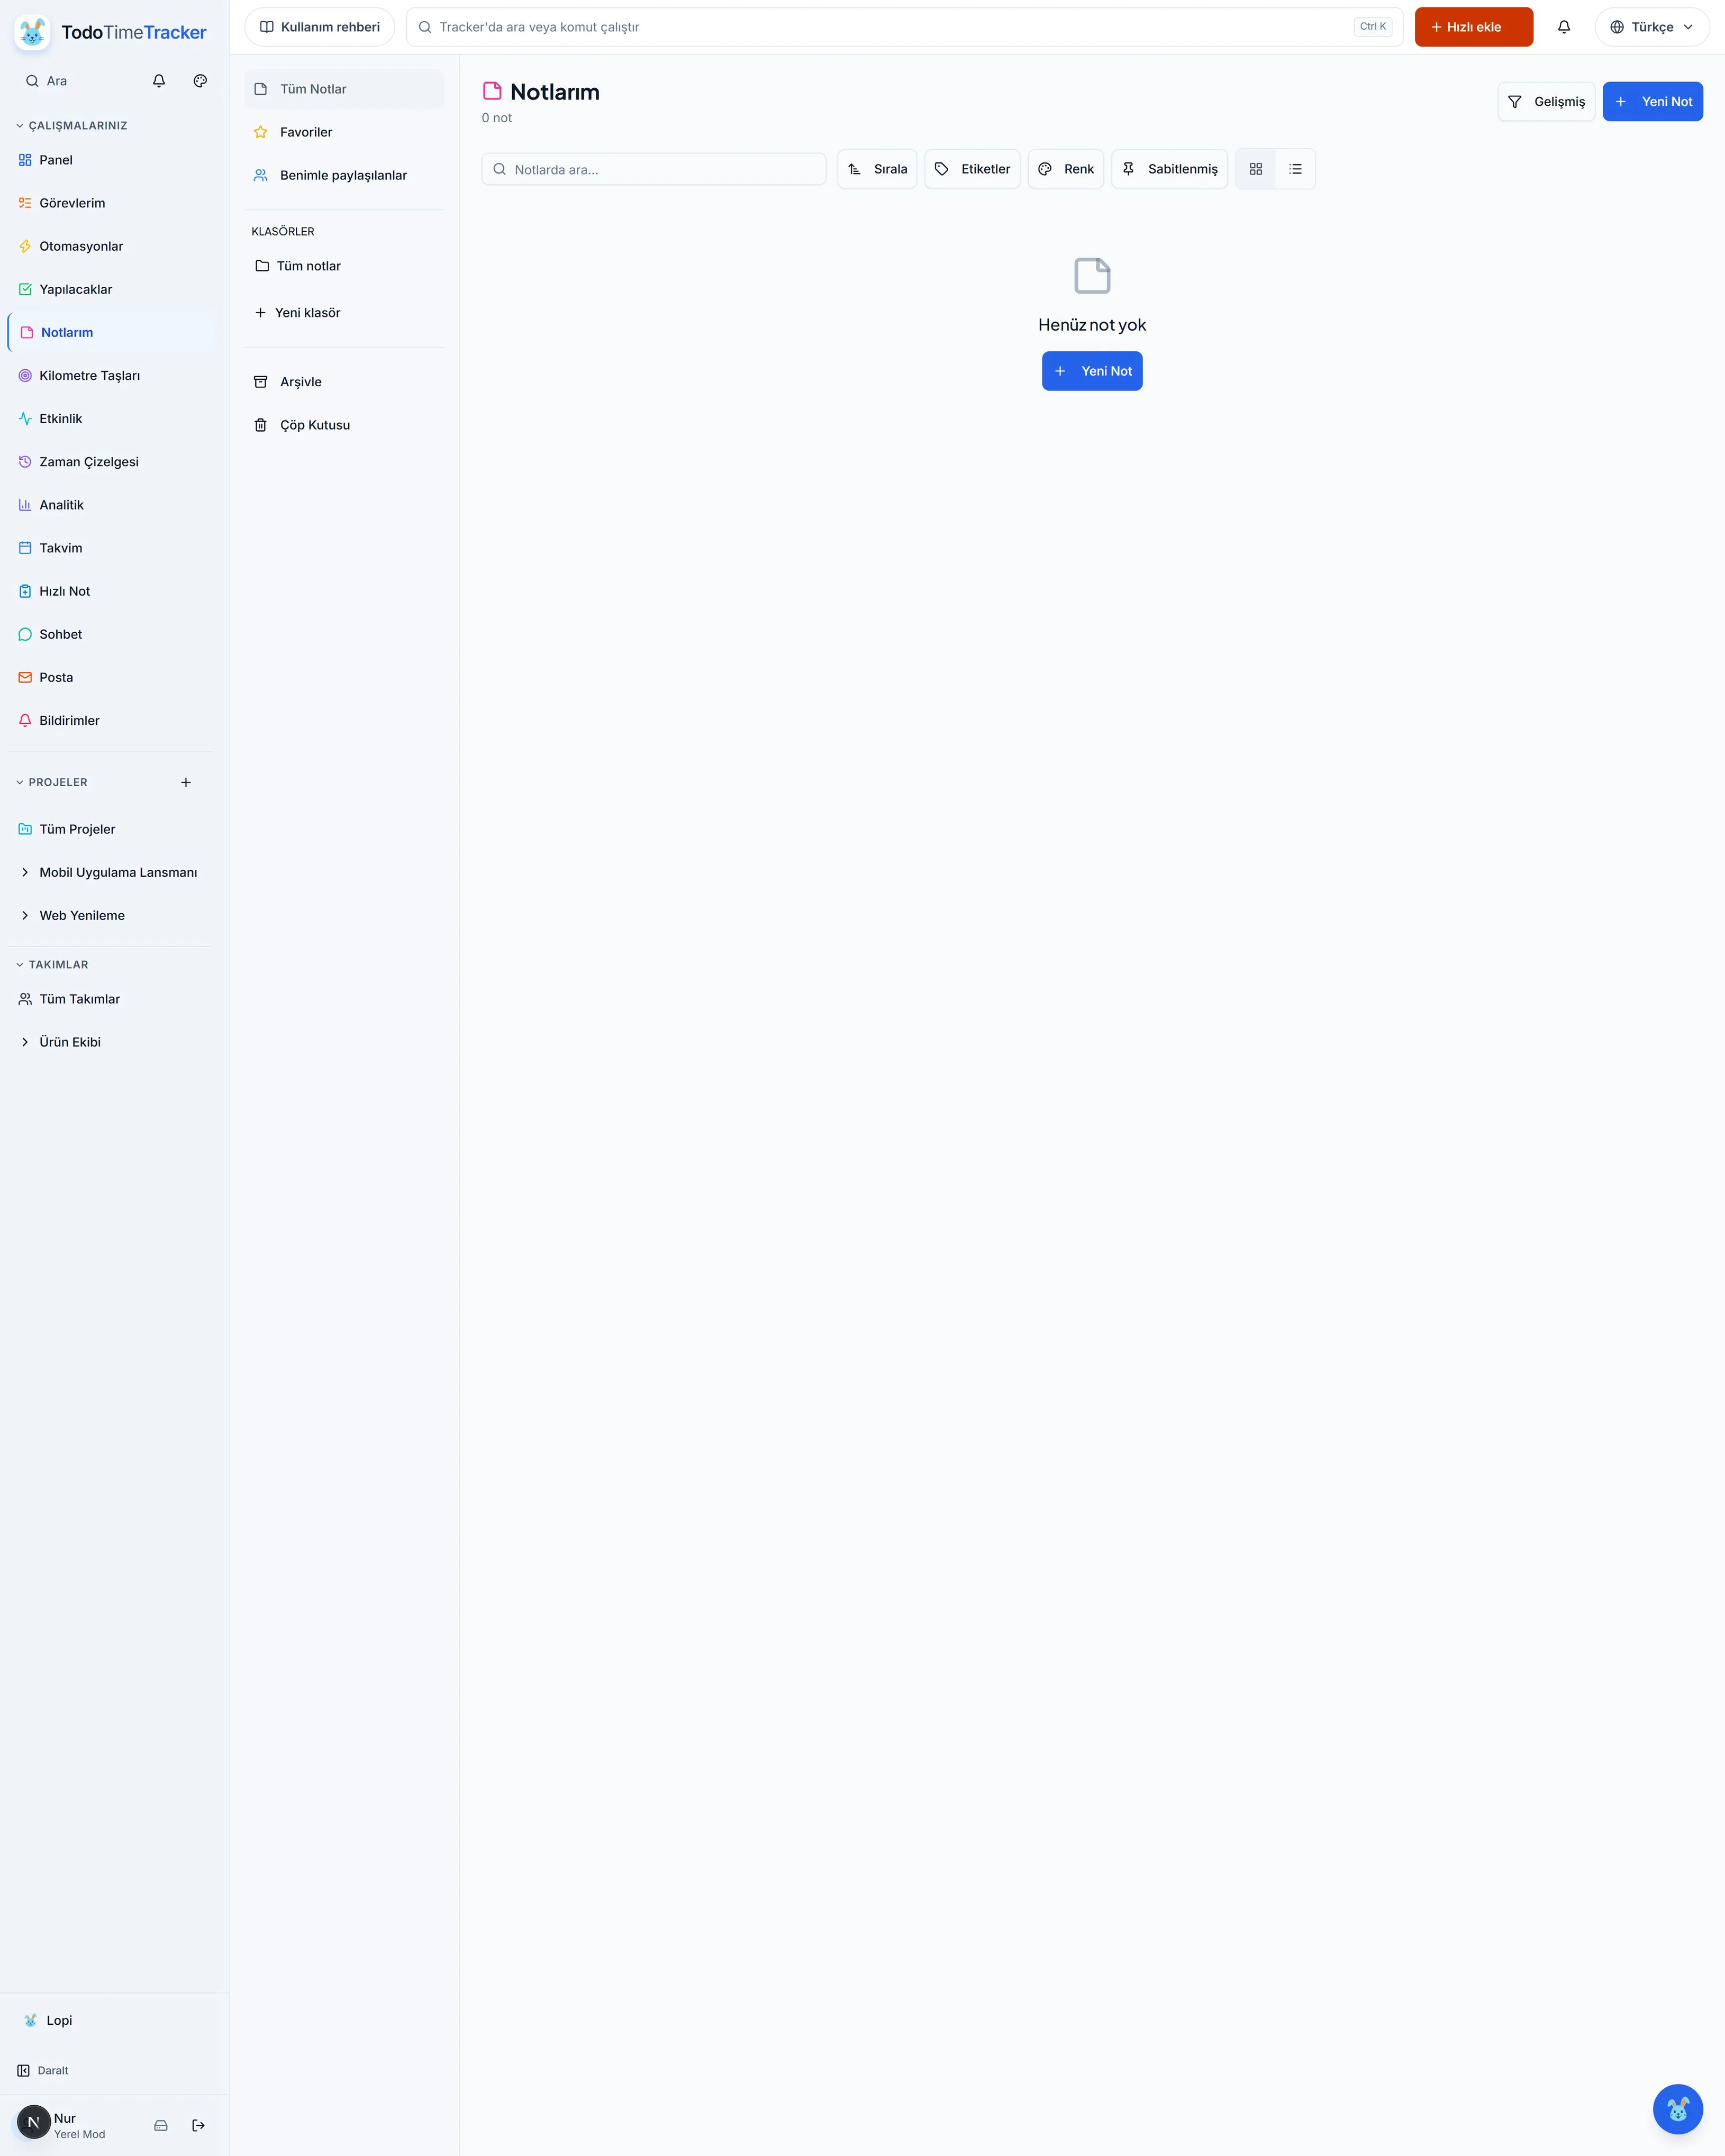Select the Tüm notlar folder
The width and height of the screenshot is (1725, 2156).
[x=344, y=266]
